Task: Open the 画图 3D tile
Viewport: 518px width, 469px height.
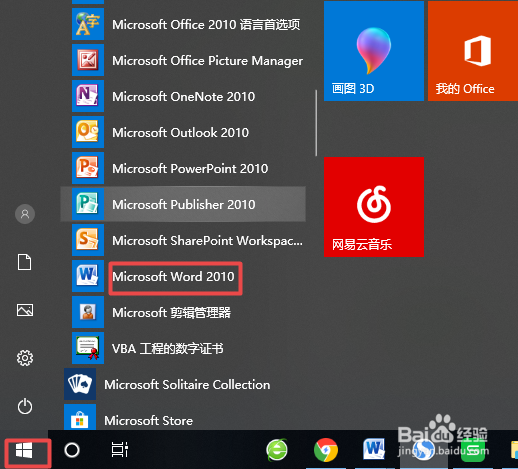Action: pyautogui.click(x=374, y=51)
